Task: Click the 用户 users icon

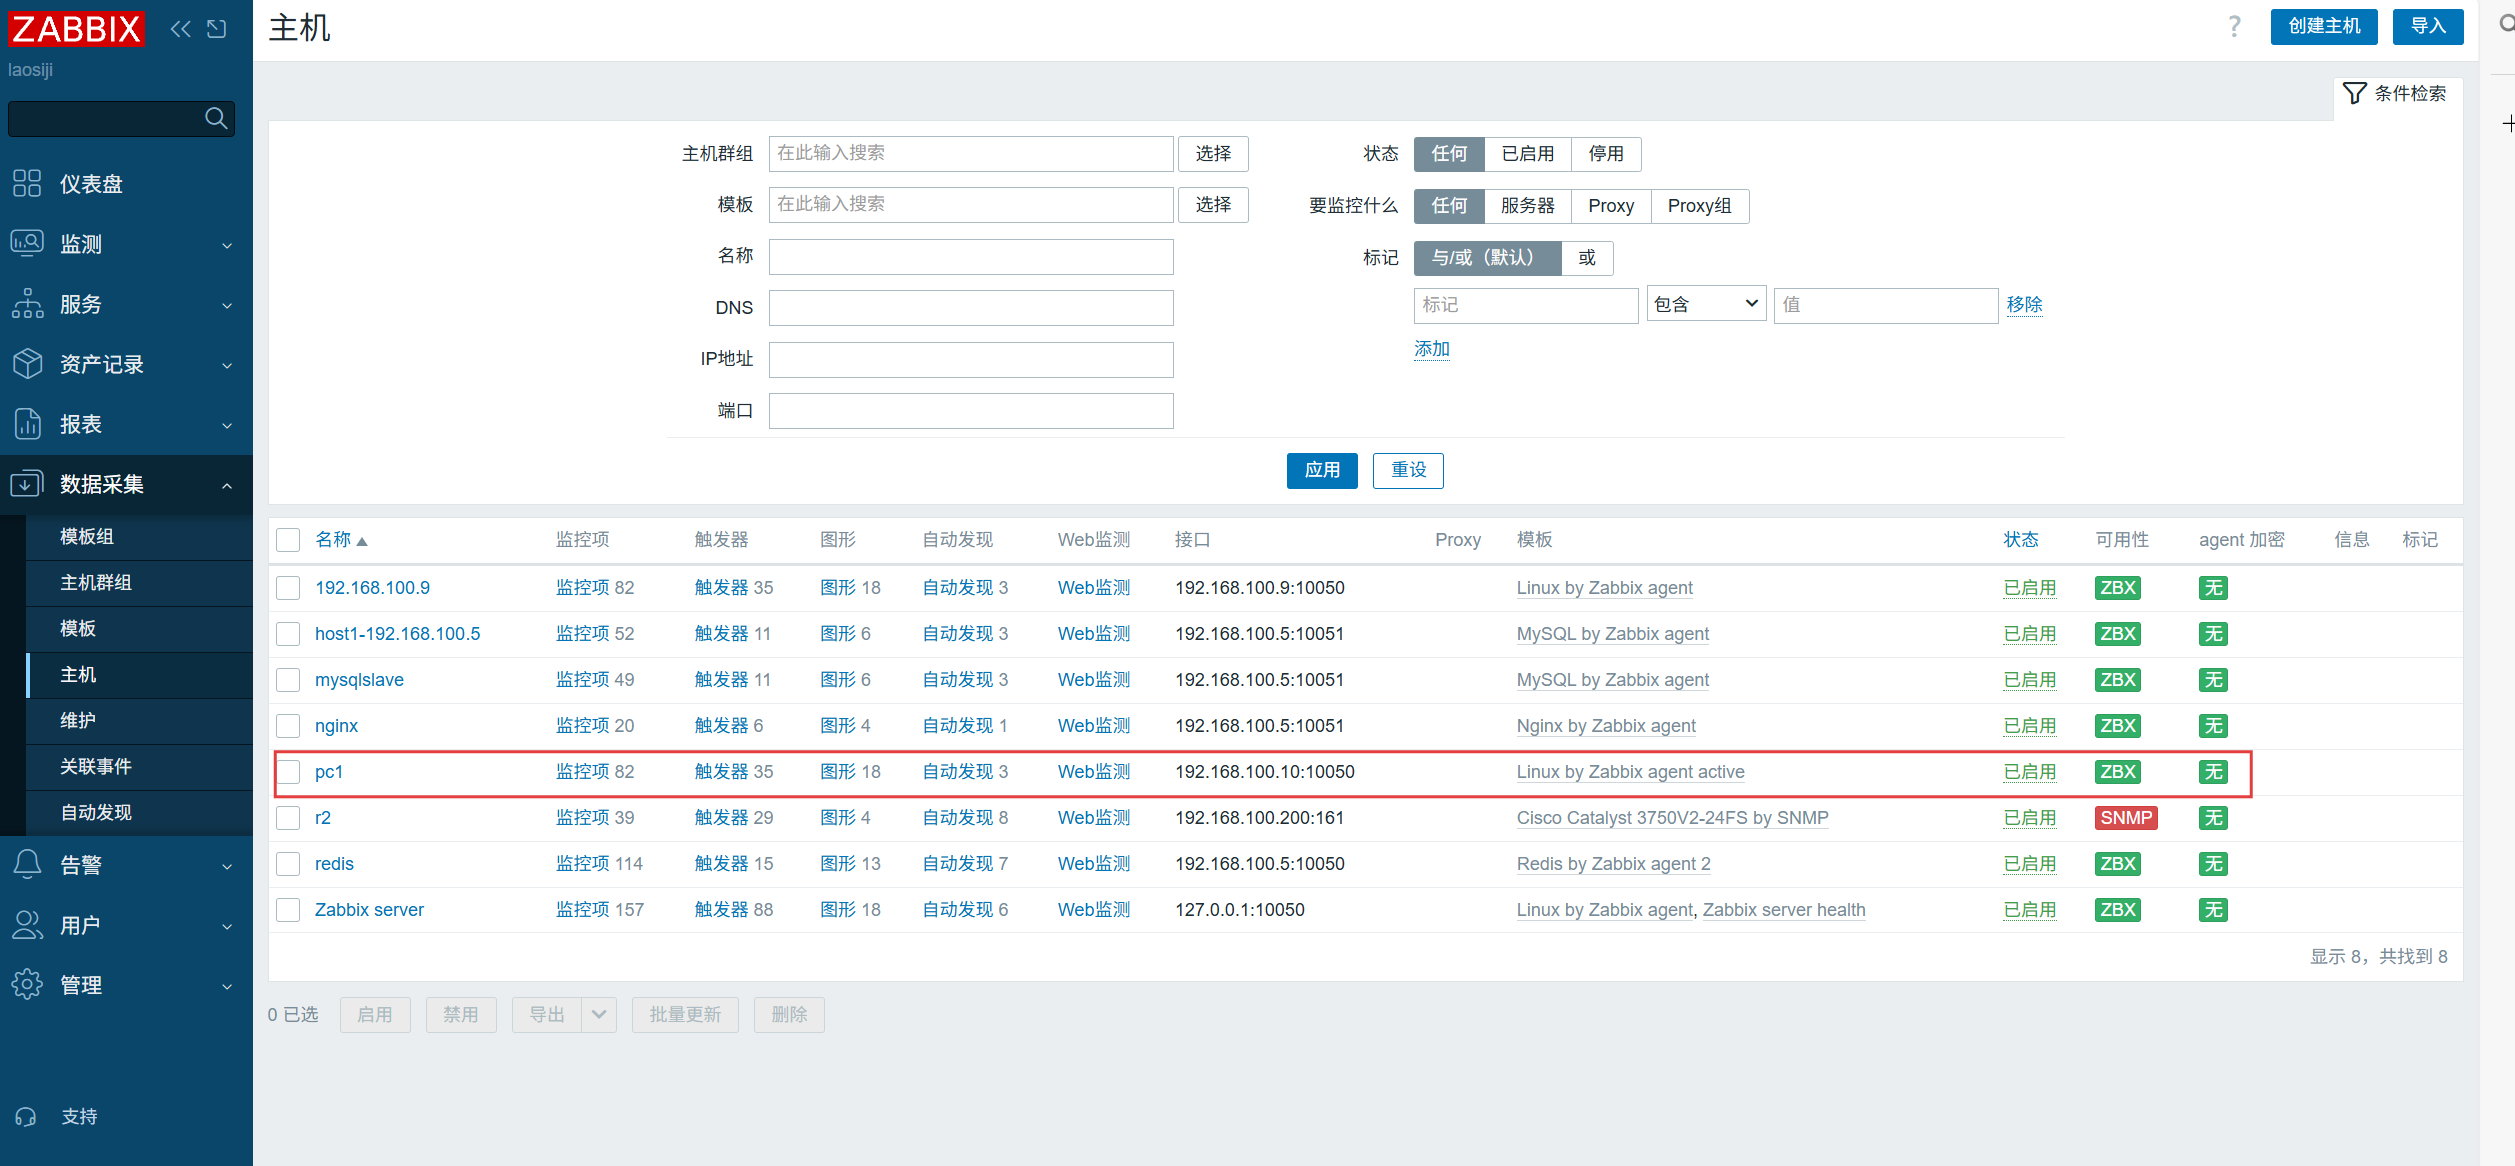Action: pyautogui.click(x=27, y=925)
